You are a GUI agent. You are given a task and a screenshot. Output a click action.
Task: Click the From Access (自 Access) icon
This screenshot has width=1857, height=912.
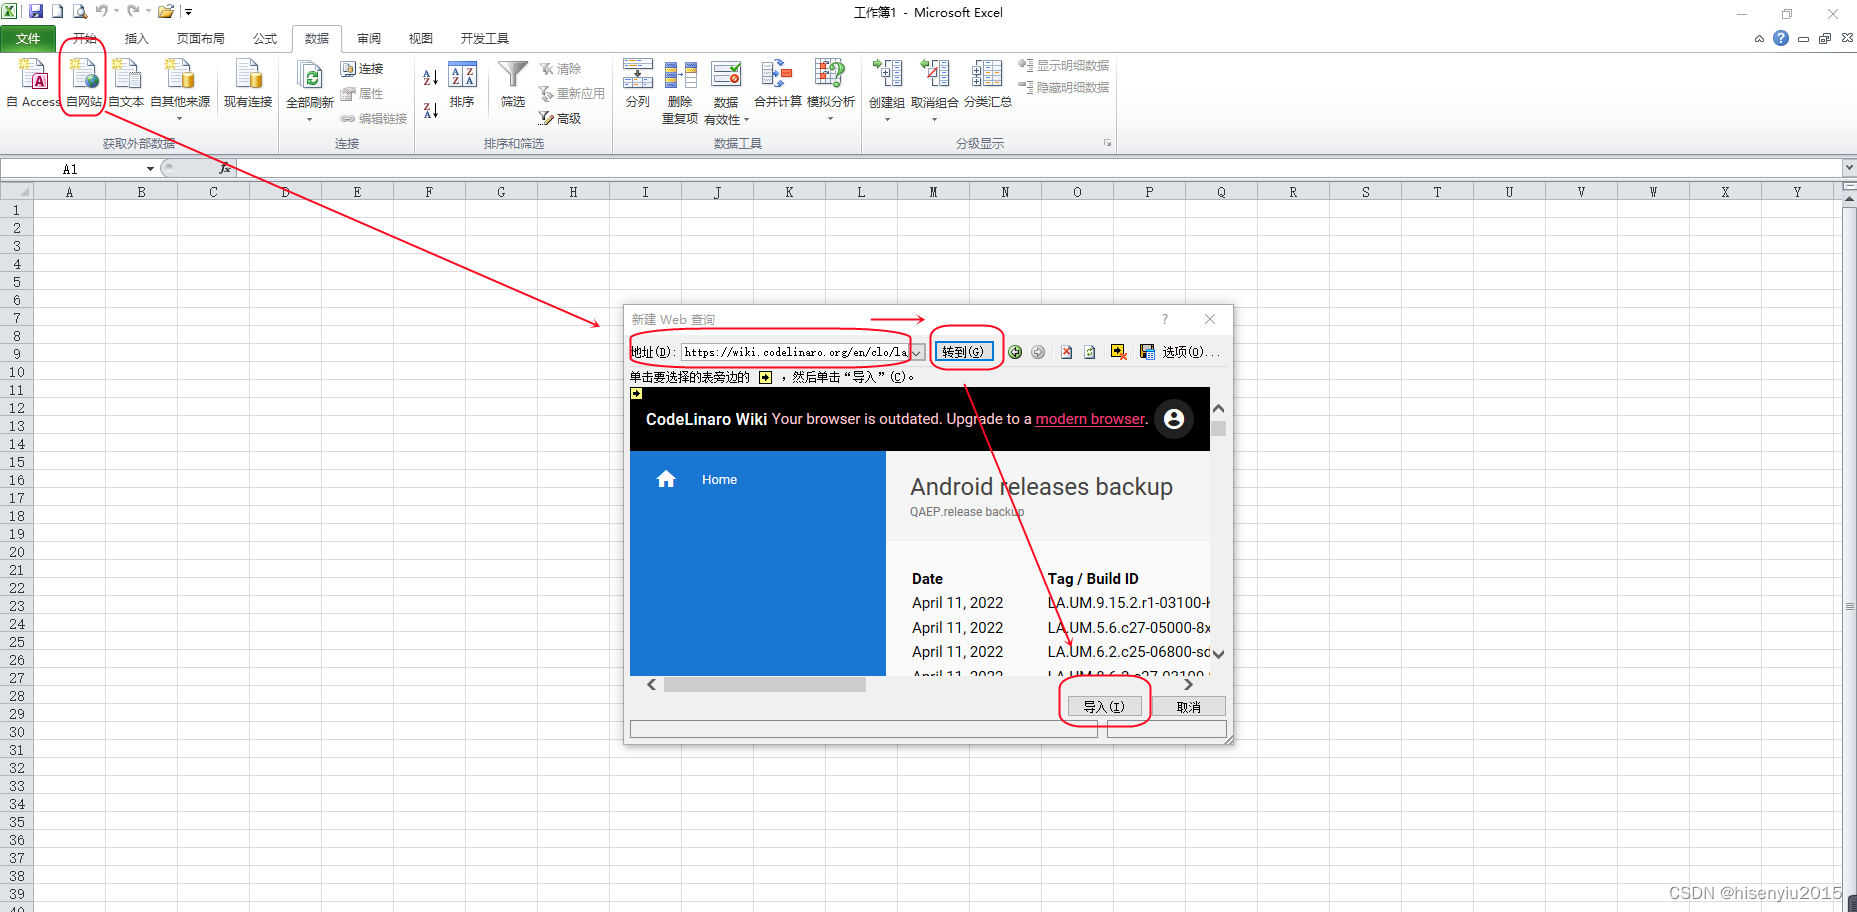[33, 82]
